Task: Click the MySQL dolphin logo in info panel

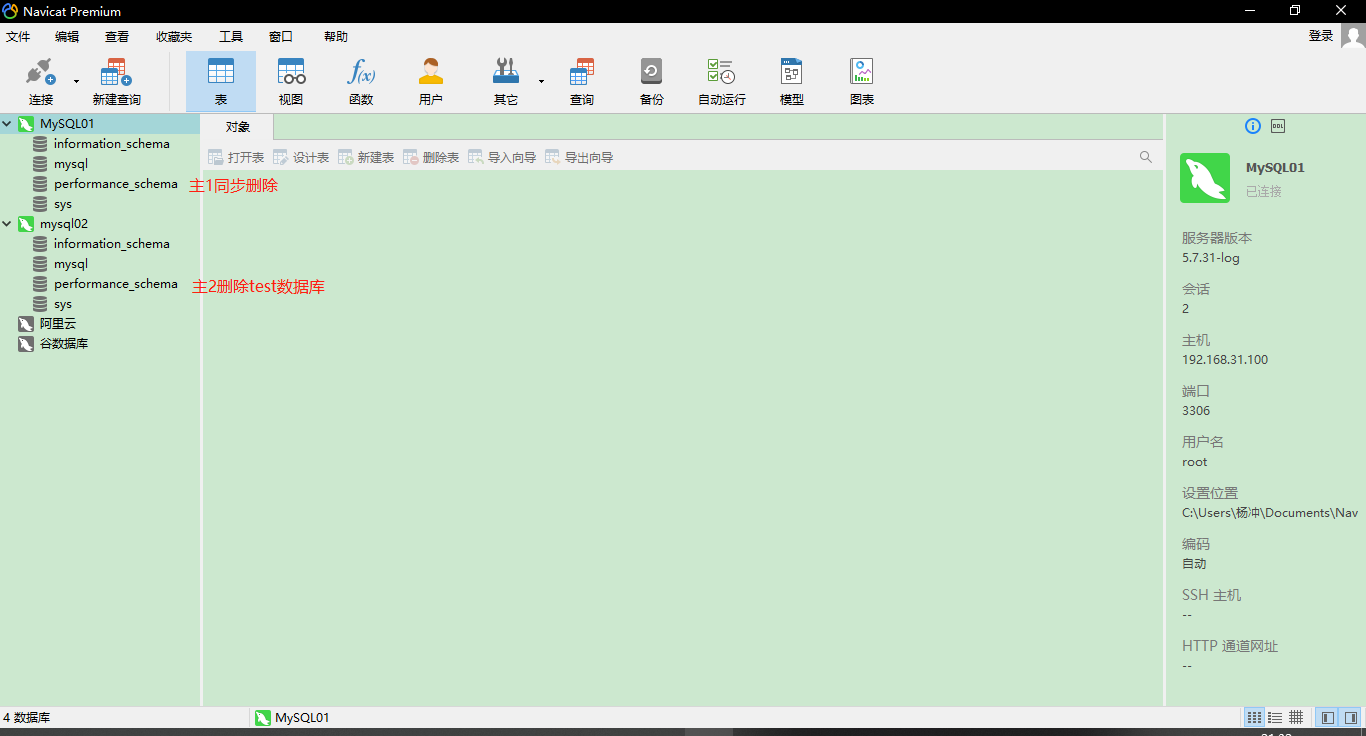Action: pyautogui.click(x=1205, y=178)
